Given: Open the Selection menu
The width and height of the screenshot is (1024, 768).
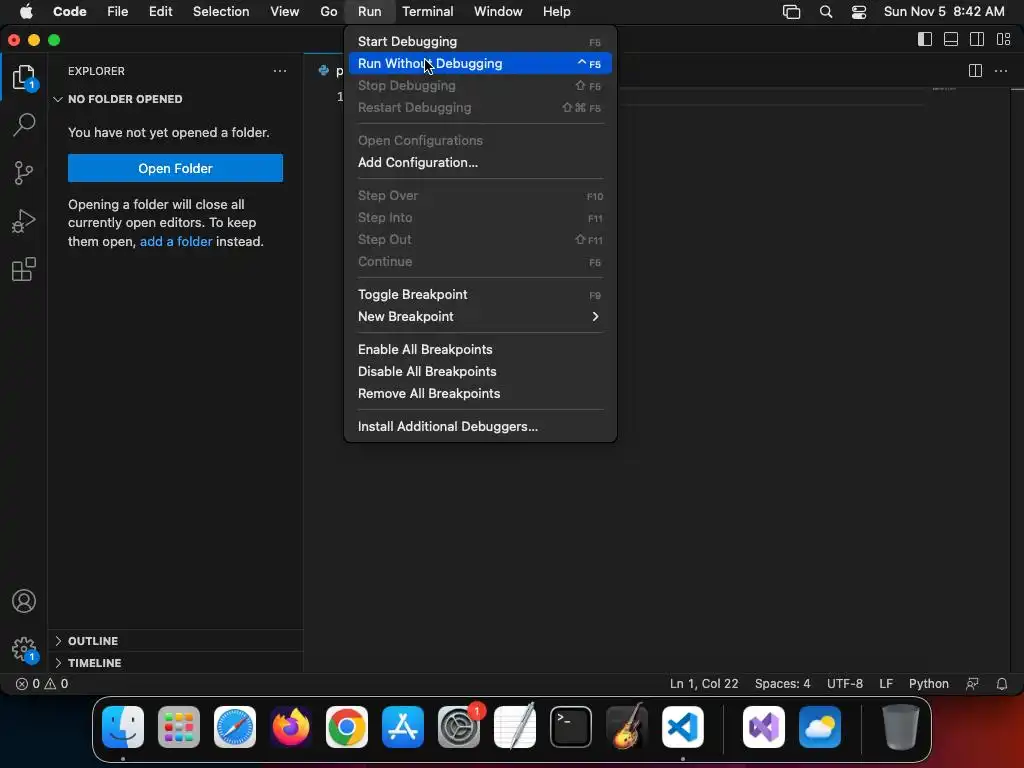Looking at the screenshot, I should coord(221,12).
